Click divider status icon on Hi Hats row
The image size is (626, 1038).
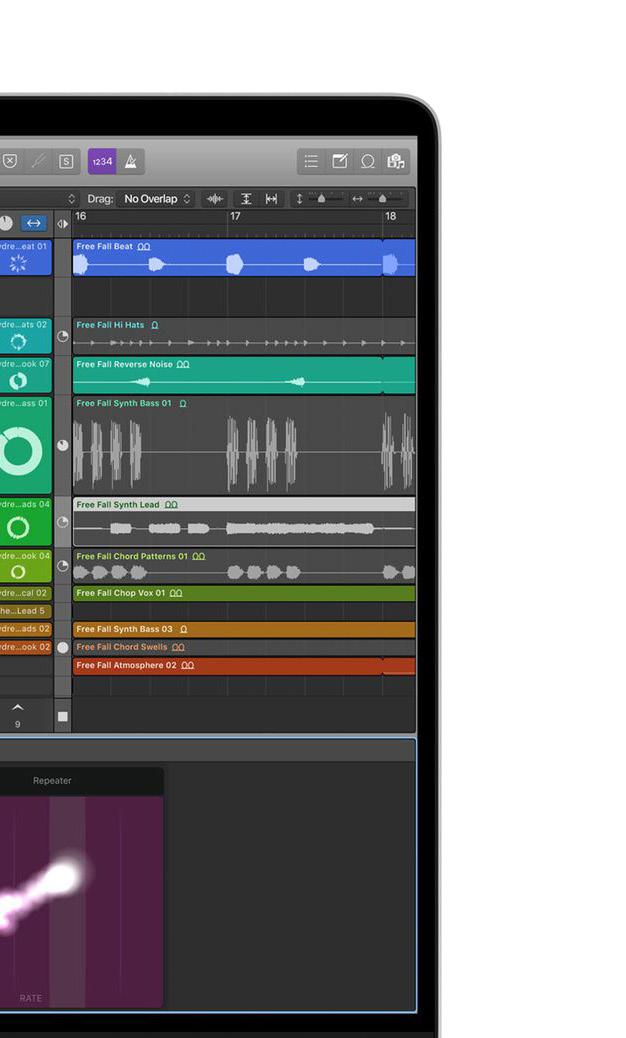point(63,336)
